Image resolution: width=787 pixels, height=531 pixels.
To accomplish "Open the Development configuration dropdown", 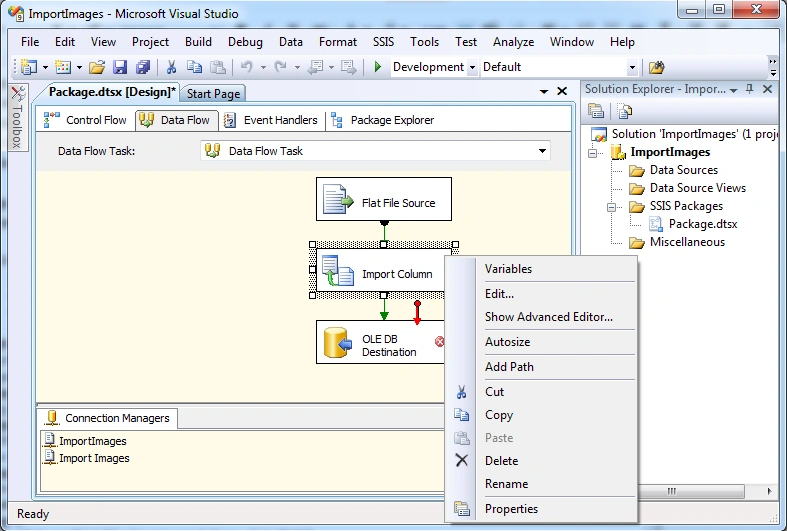I will coord(472,67).
